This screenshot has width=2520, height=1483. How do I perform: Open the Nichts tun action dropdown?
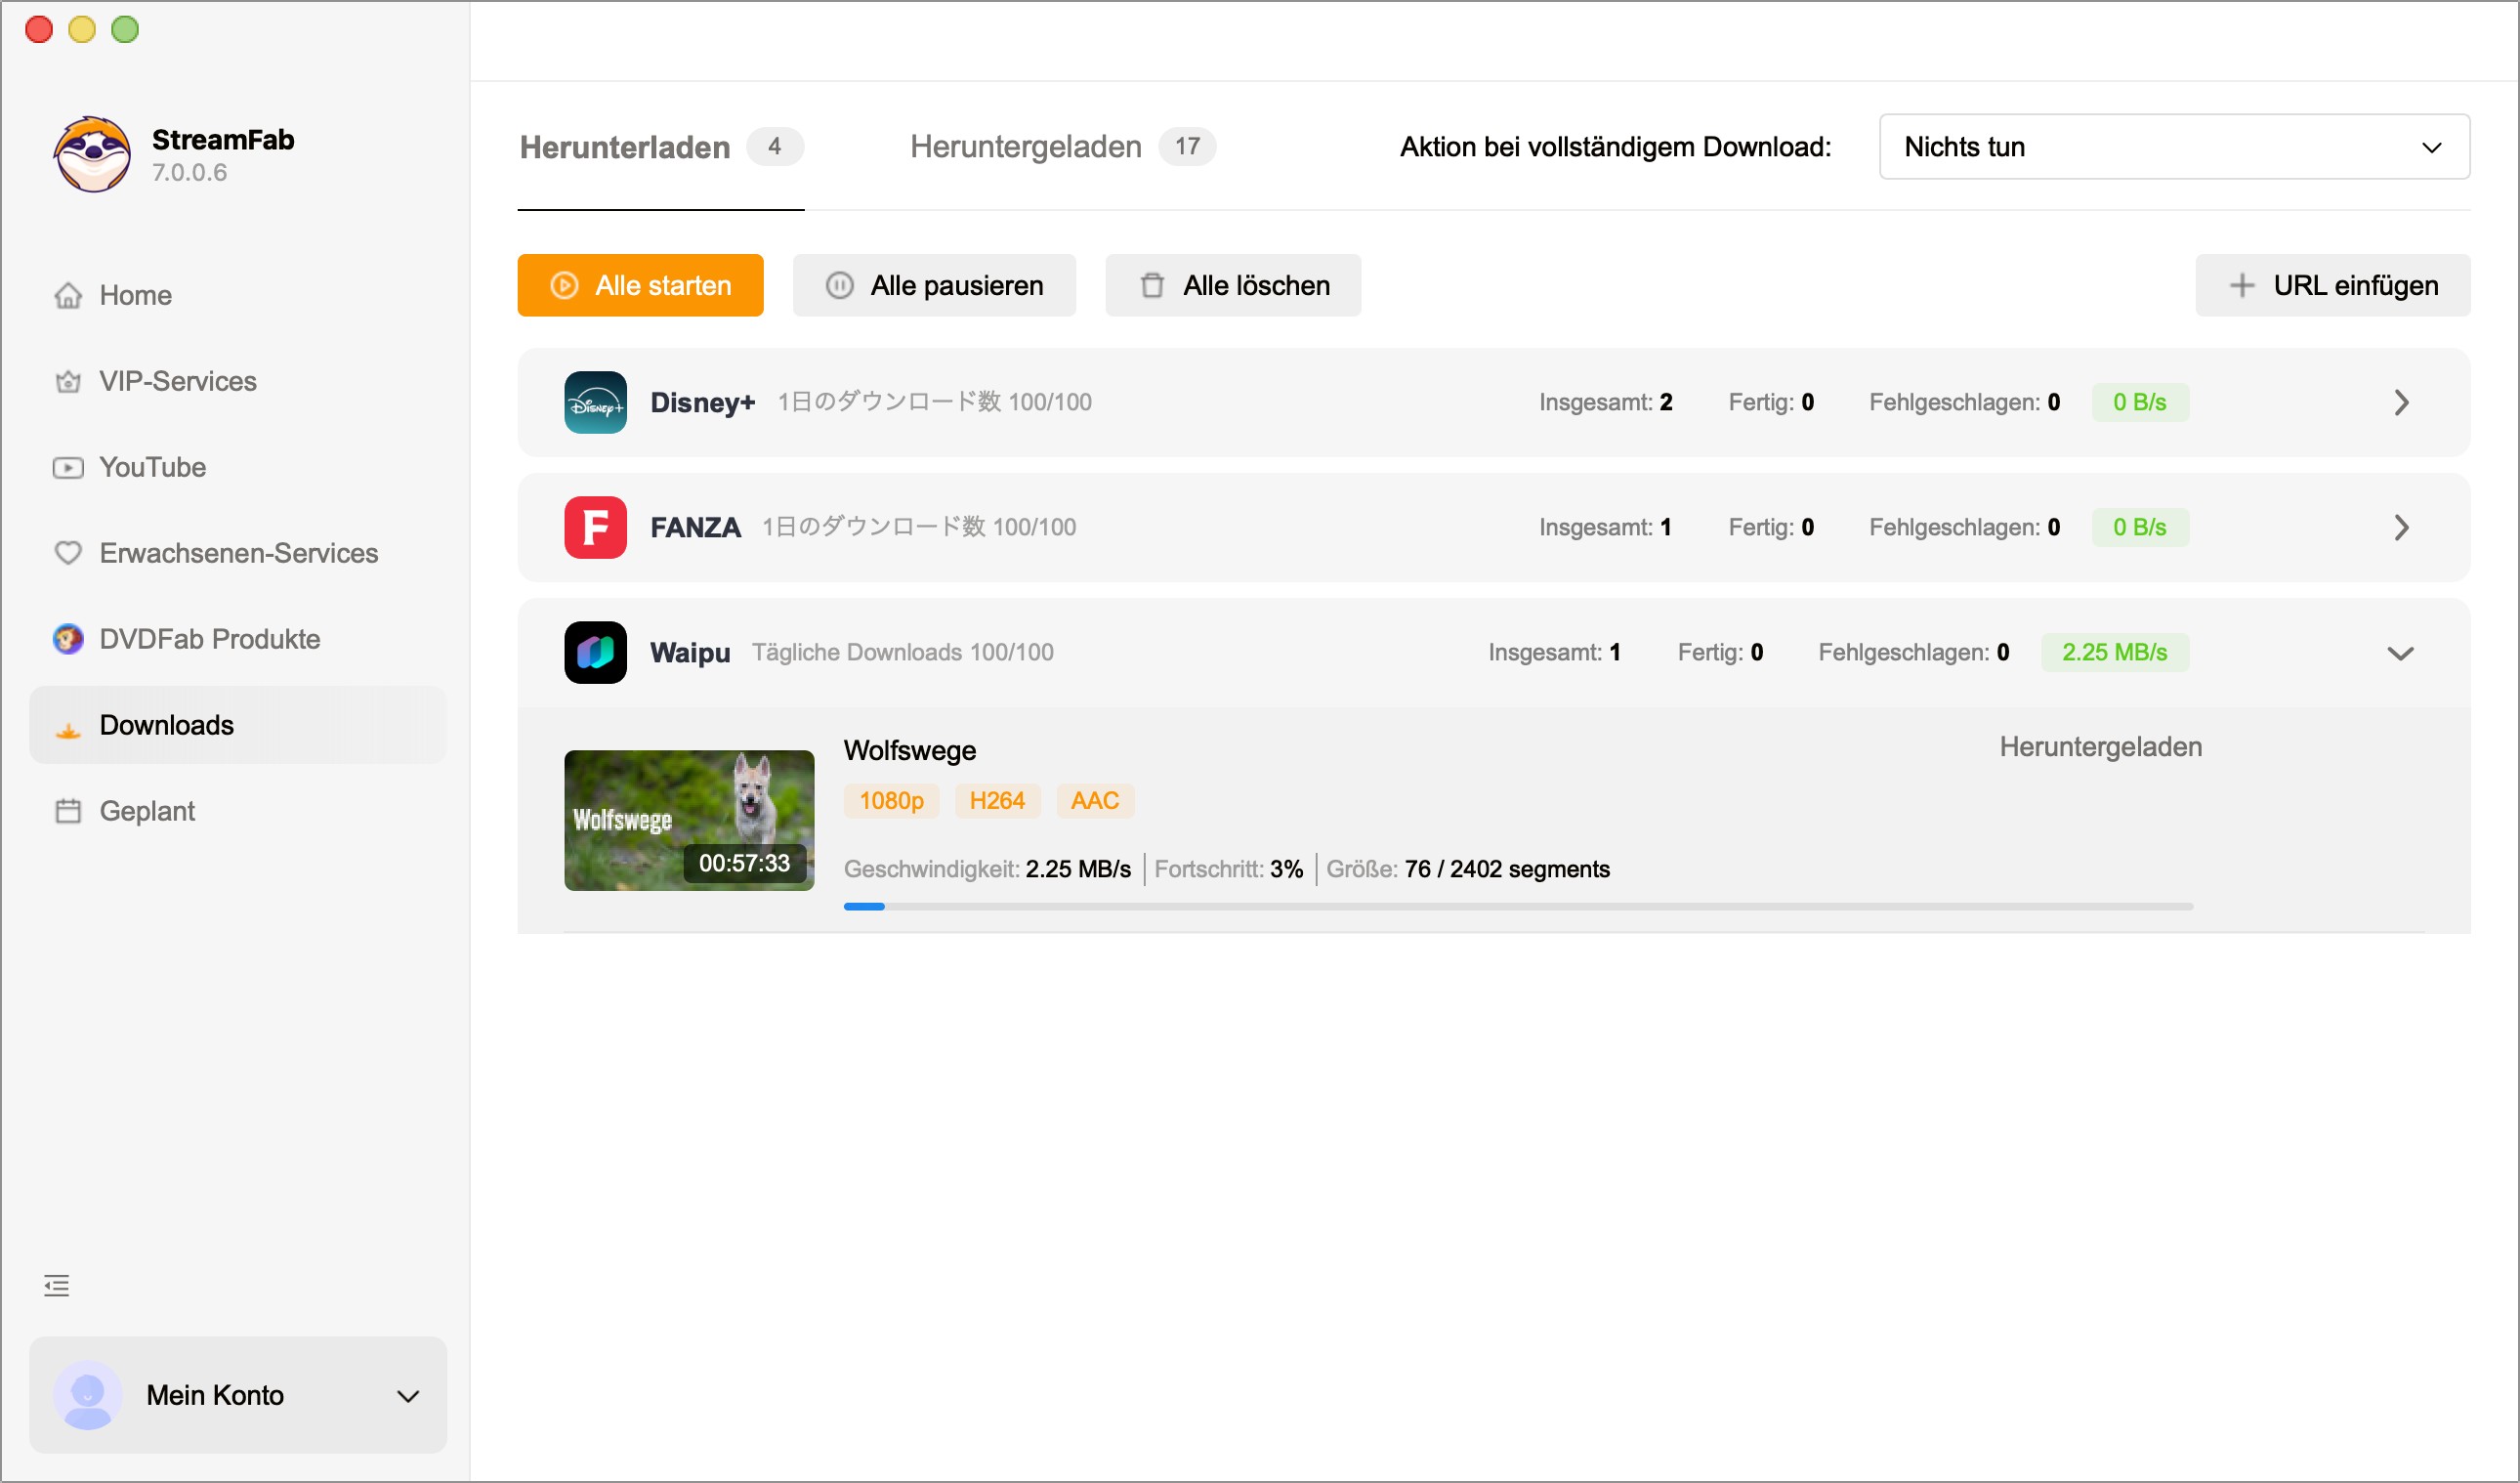click(2172, 147)
